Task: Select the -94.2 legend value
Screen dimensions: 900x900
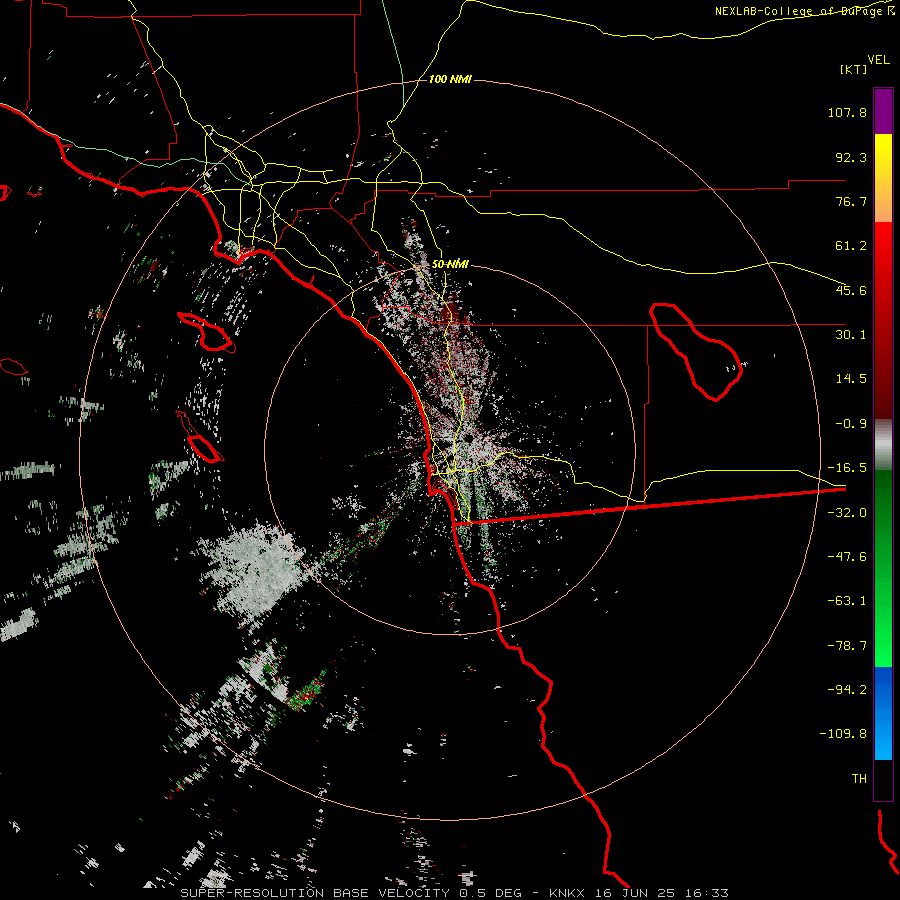Action: [847, 689]
